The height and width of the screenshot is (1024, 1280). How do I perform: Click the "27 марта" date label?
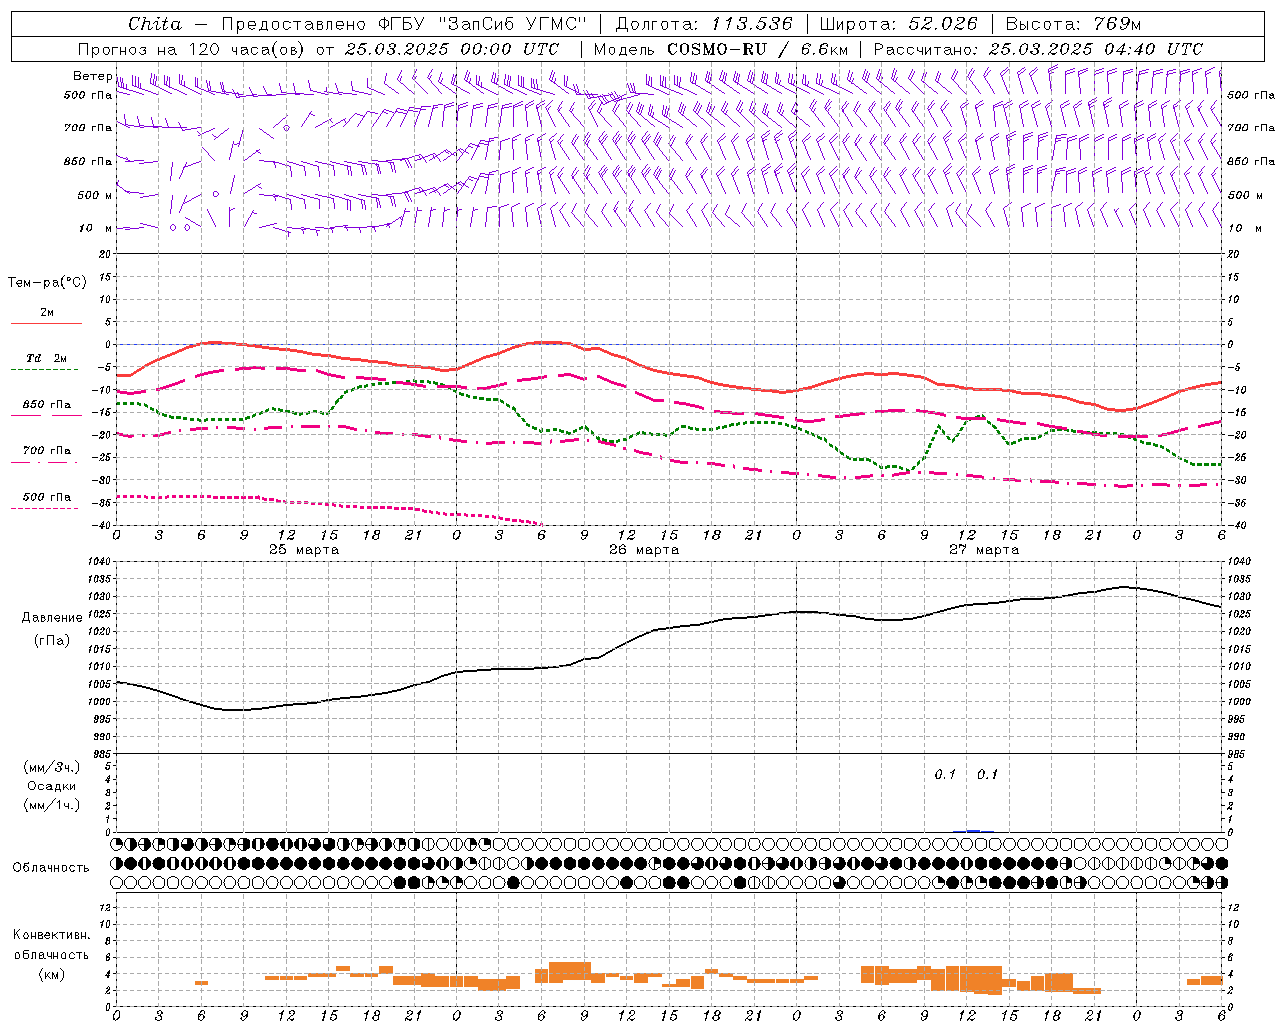[984, 550]
